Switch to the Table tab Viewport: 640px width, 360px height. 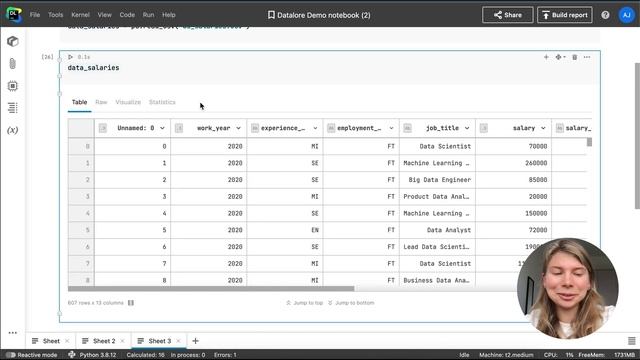click(80, 102)
